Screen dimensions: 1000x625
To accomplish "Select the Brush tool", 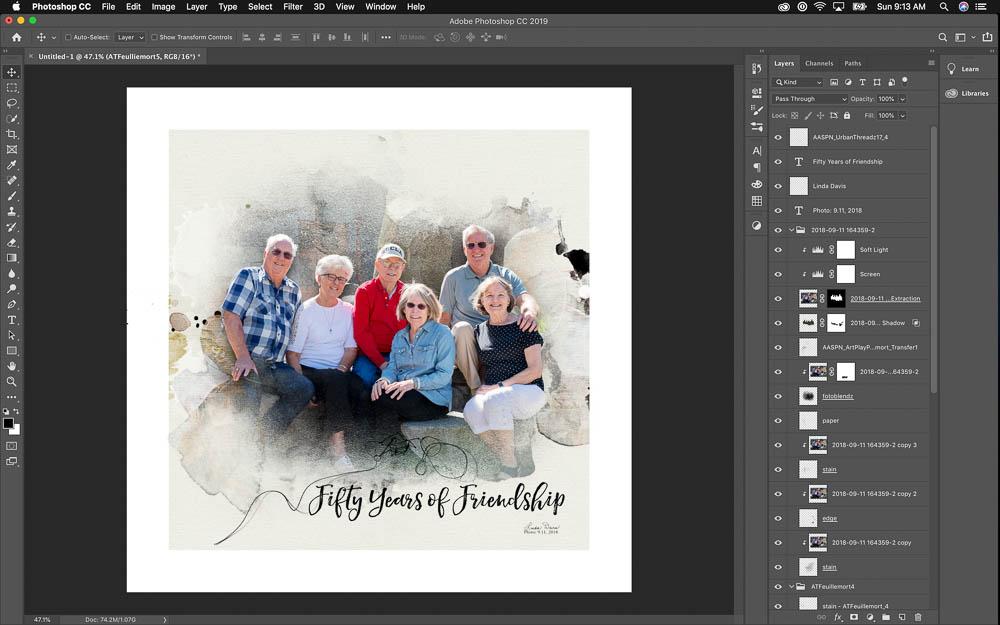I will click(x=11, y=196).
